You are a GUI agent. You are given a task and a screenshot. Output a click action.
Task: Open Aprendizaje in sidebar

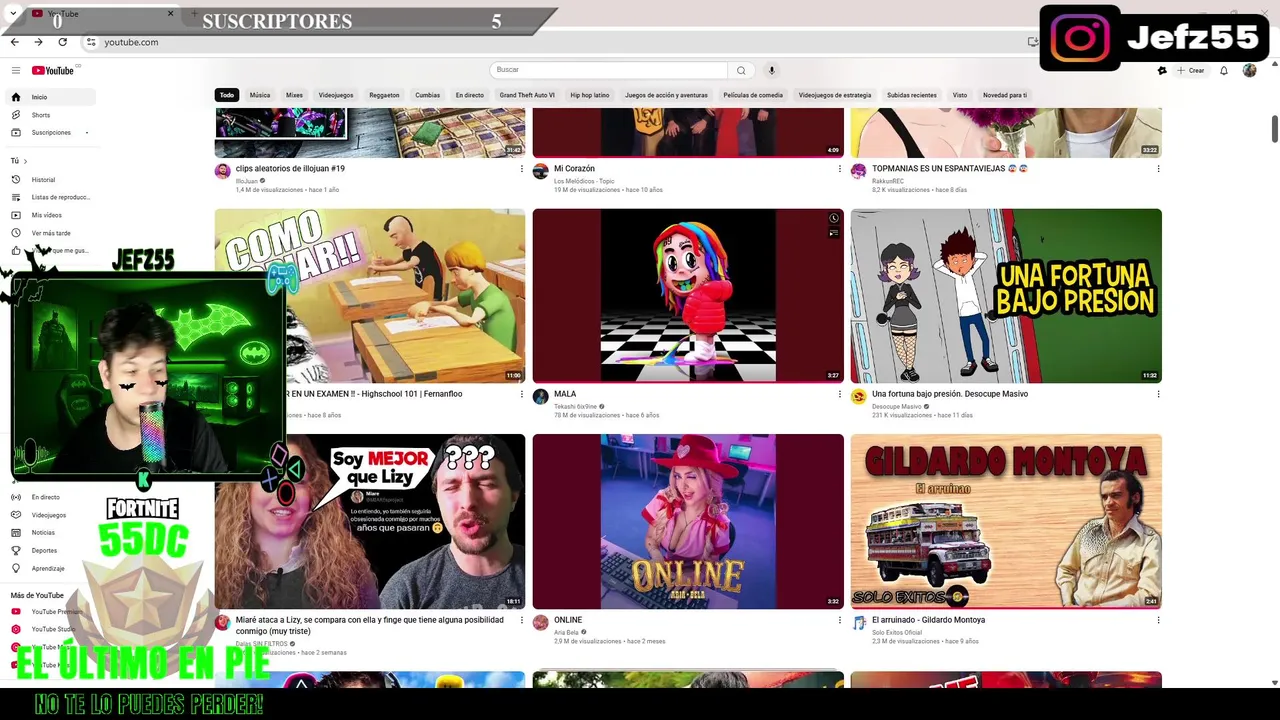point(52,568)
